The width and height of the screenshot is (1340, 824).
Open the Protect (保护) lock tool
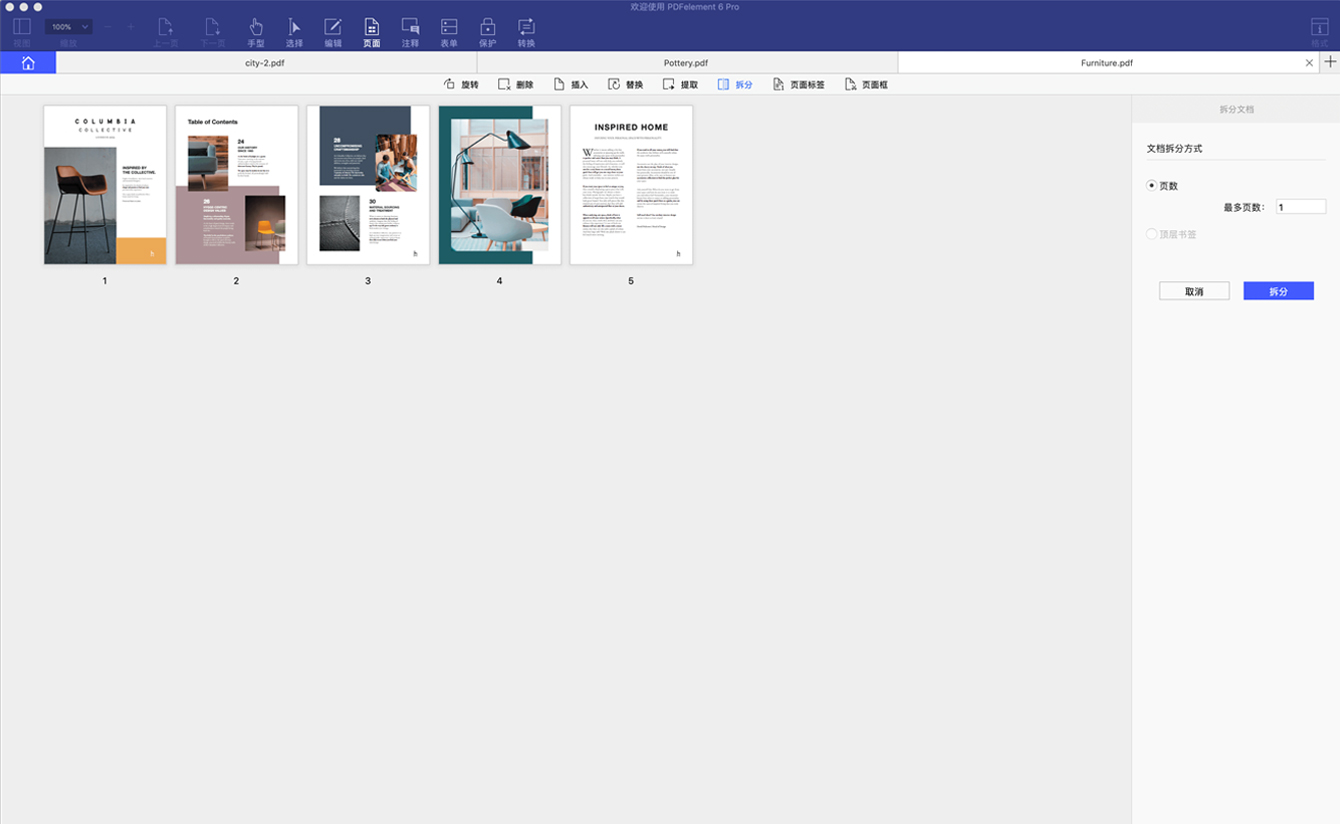tap(487, 31)
